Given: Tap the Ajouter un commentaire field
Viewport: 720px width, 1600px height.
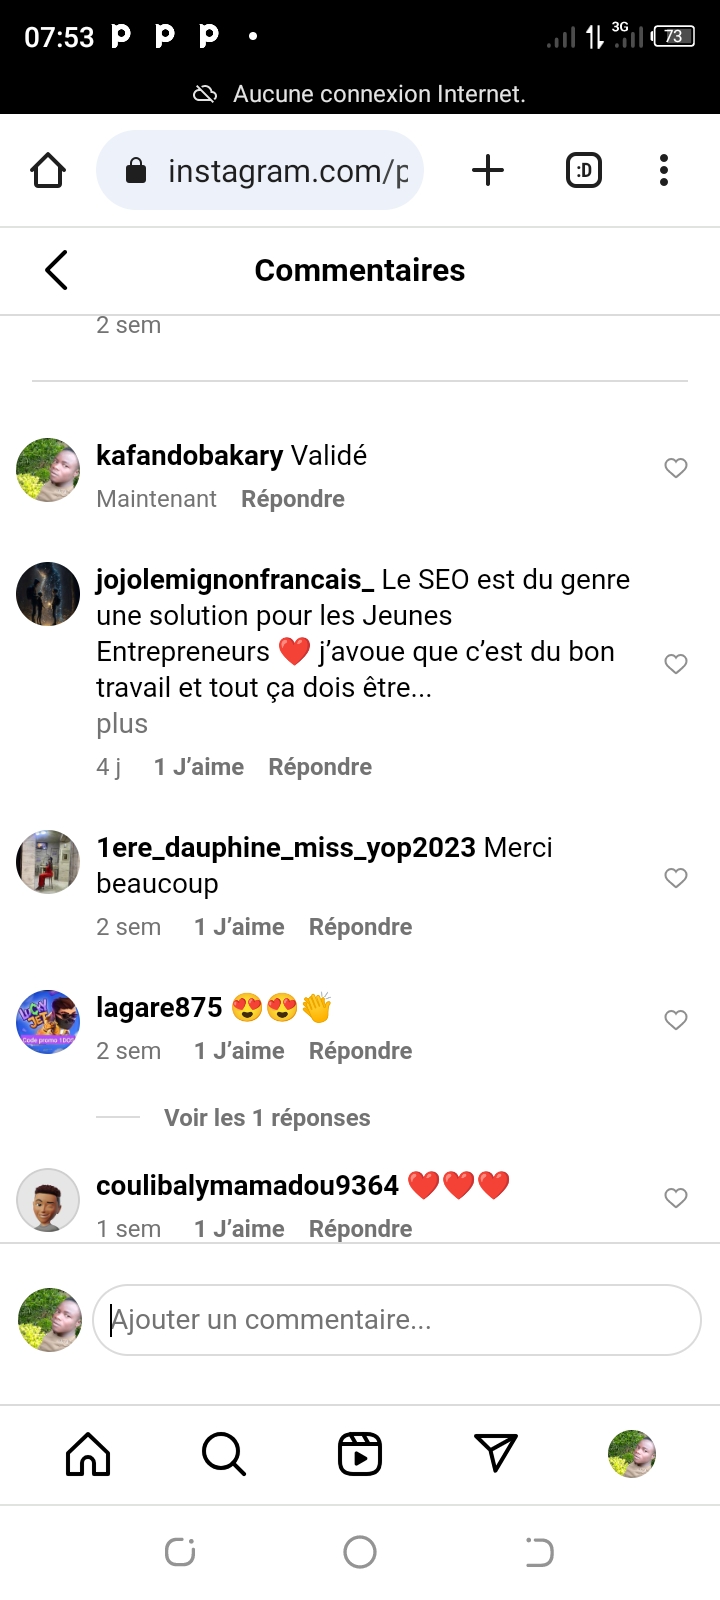Looking at the screenshot, I should (x=397, y=1320).
